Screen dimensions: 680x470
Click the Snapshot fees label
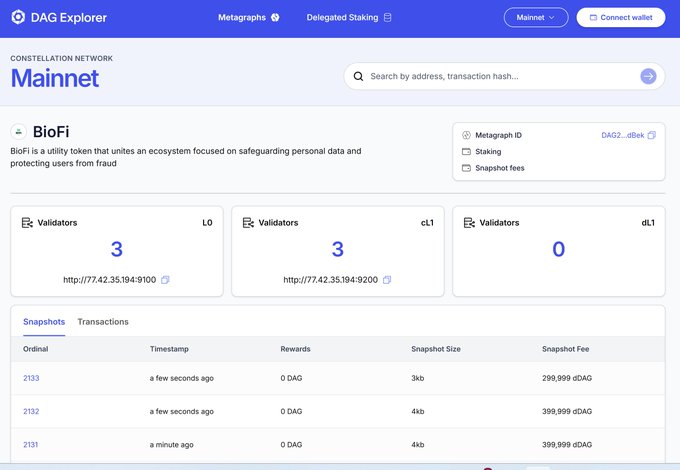pos(500,168)
